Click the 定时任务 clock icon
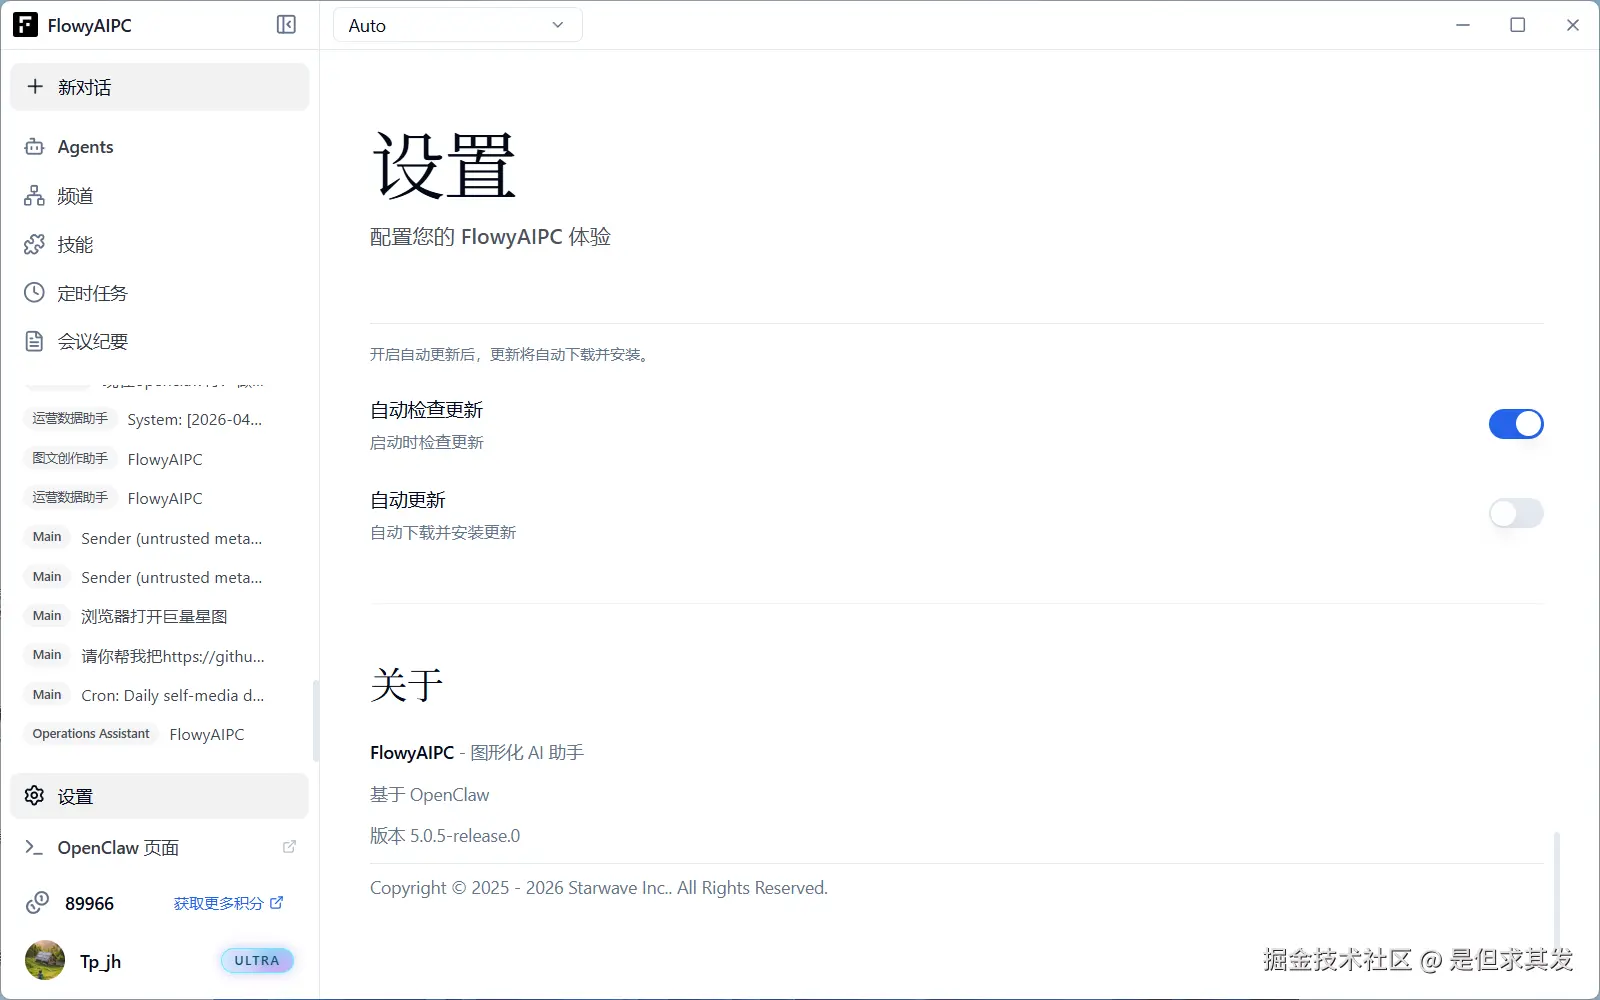 click(34, 293)
